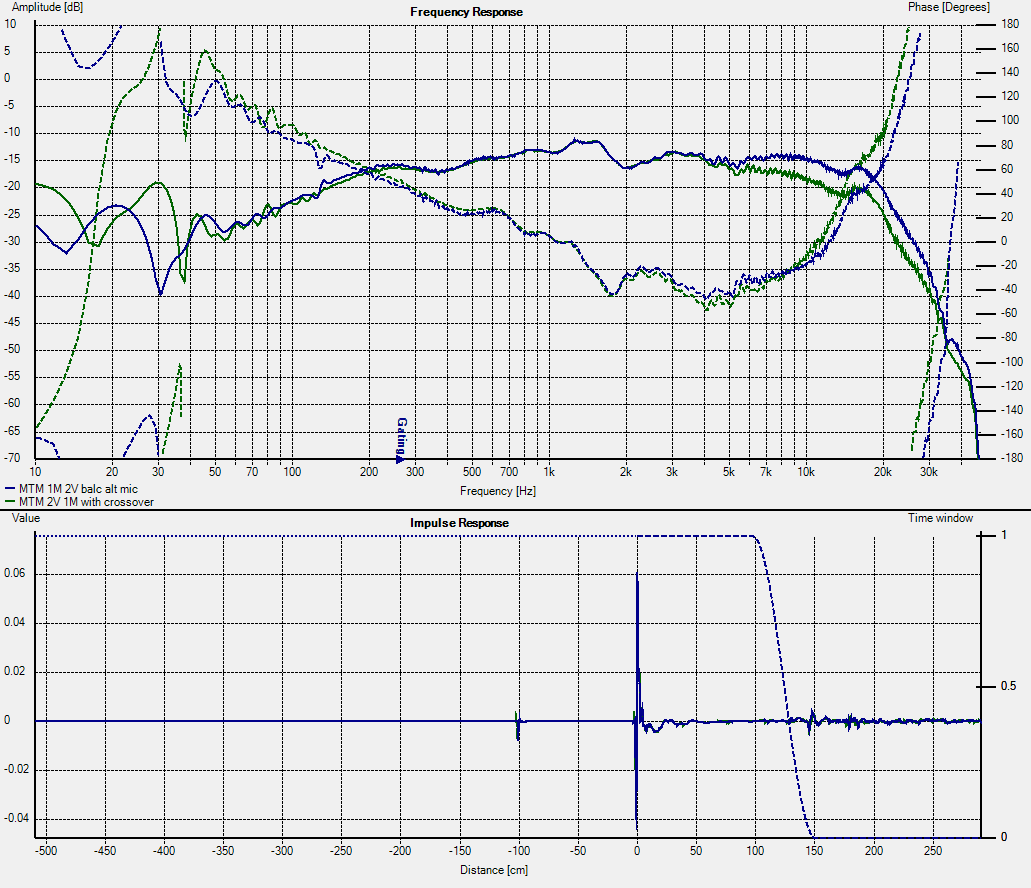Click the -500 tick on distance axis
1031x888 pixels.
click(46, 851)
